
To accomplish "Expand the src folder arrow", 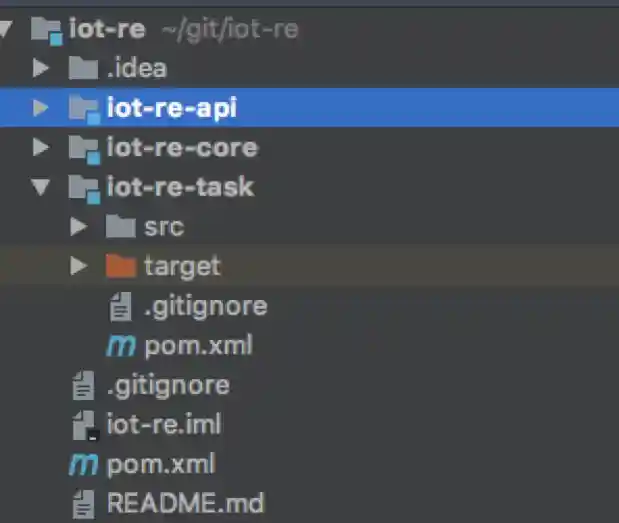I will click(80, 227).
